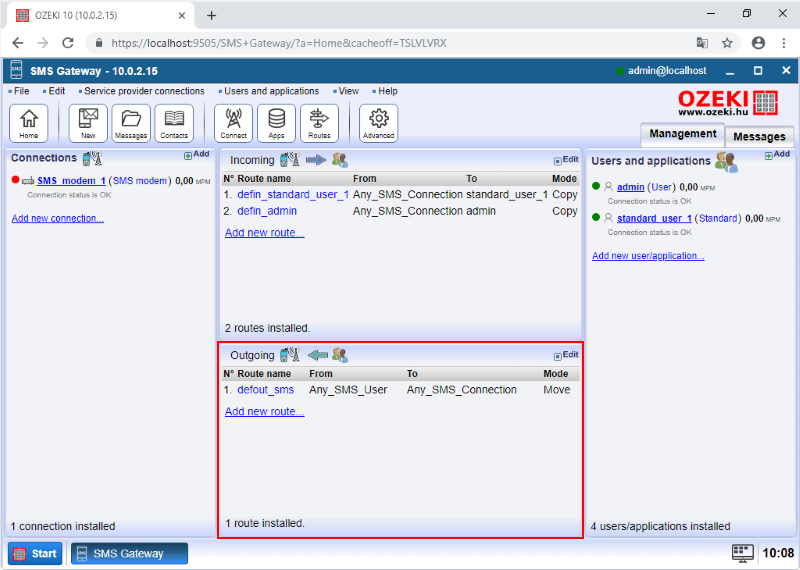Click Add new route under Incoming
Screen dimensions: 800x570
[264, 233]
